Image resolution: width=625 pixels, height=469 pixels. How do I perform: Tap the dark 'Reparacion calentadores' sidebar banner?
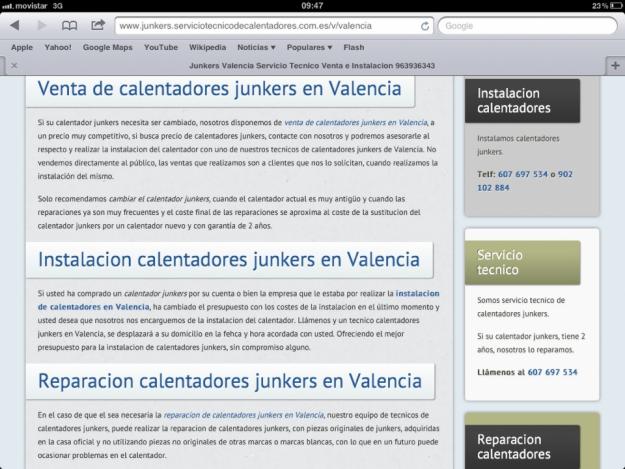coord(522,447)
